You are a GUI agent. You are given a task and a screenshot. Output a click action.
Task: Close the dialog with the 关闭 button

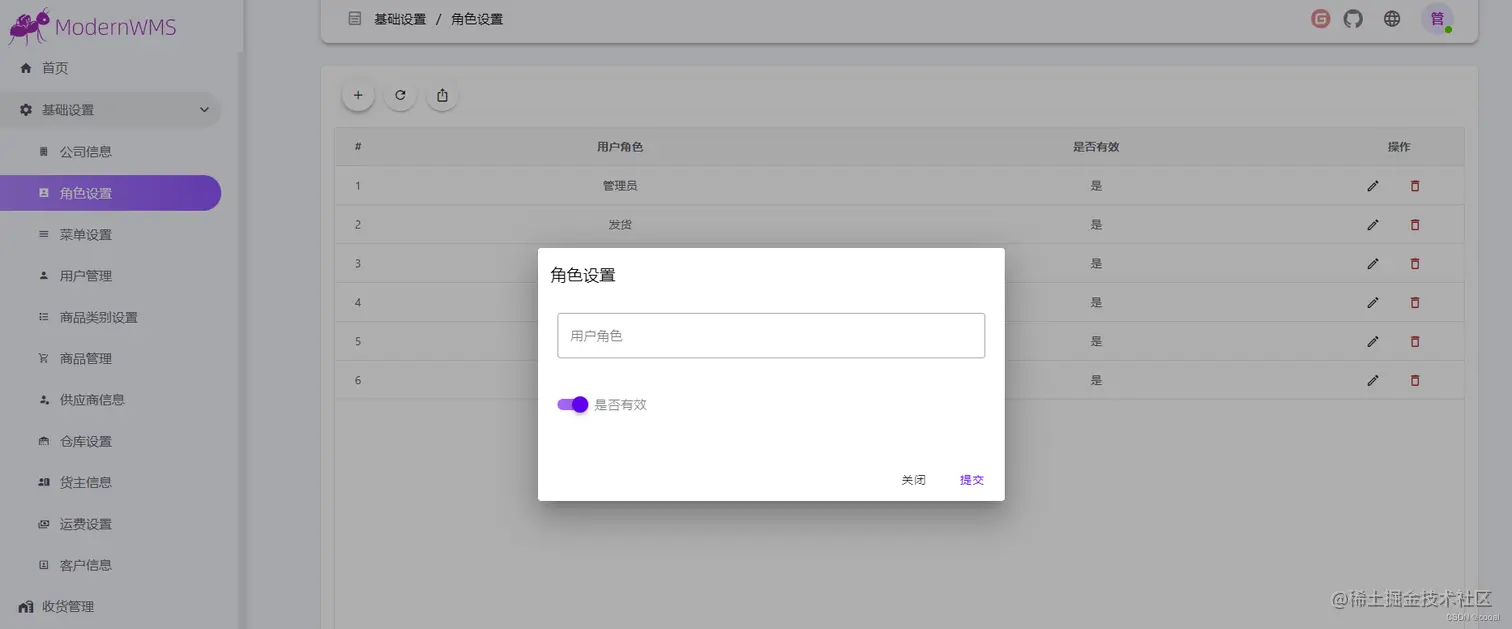click(x=912, y=480)
